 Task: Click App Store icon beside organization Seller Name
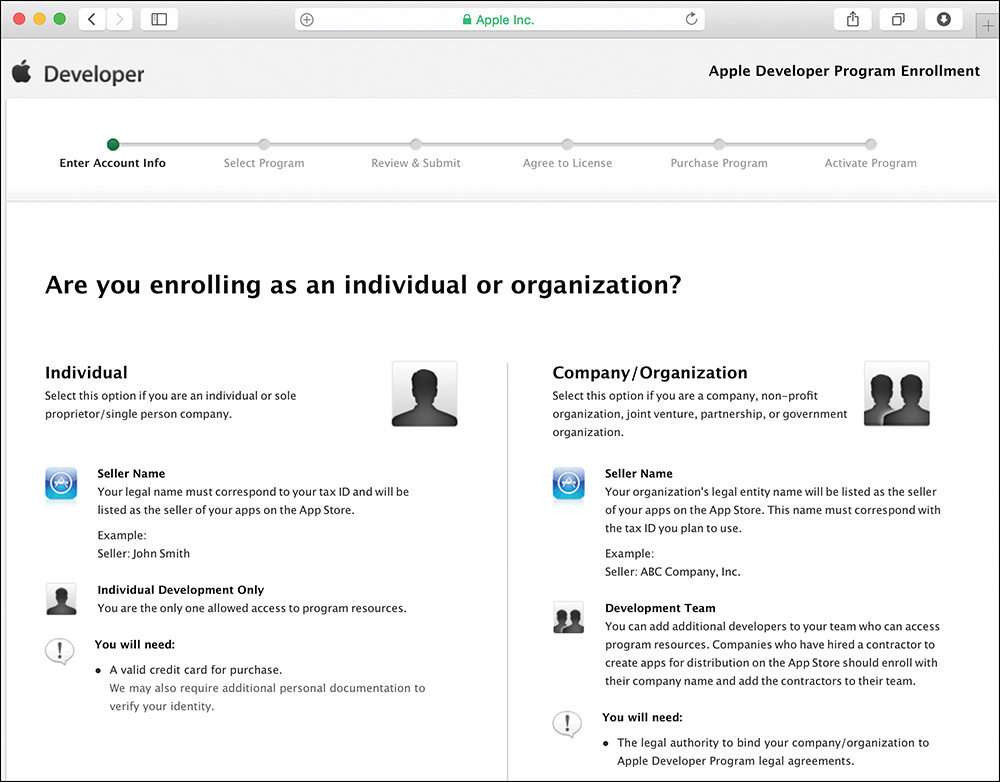pos(568,483)
